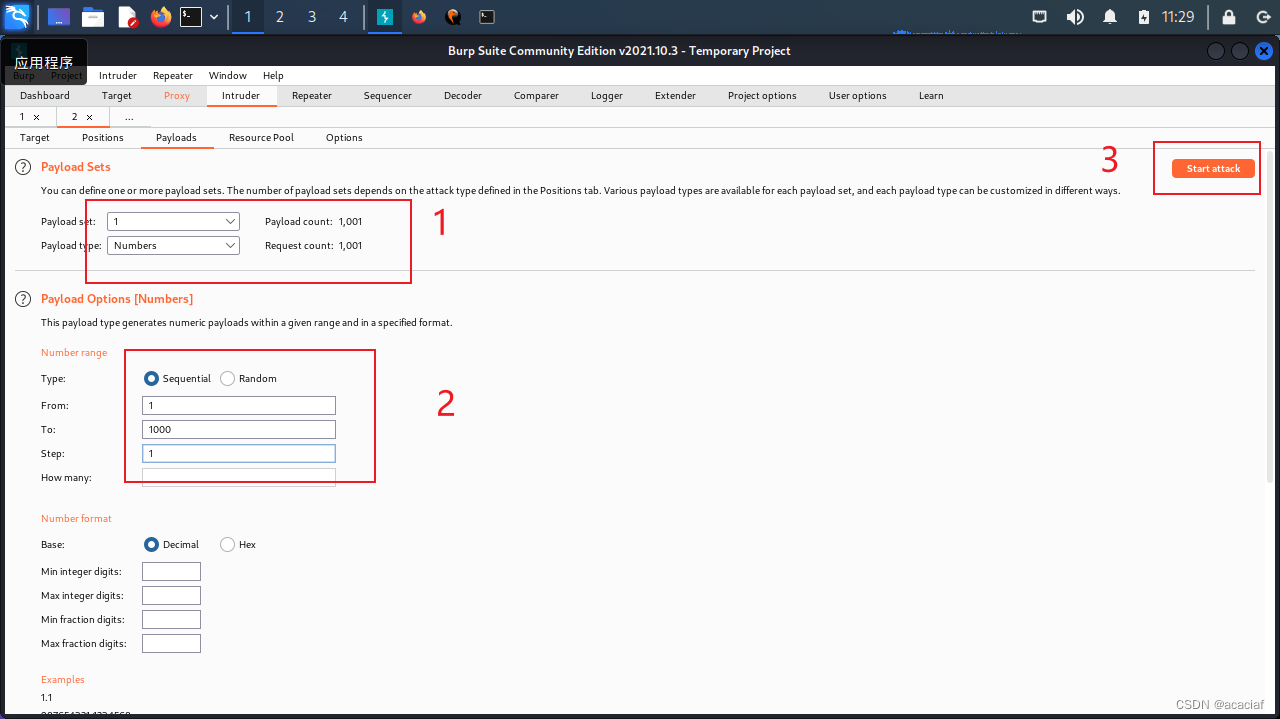
Task: Open the terminal emulator launcher
Action: click(x=191, y=17)
